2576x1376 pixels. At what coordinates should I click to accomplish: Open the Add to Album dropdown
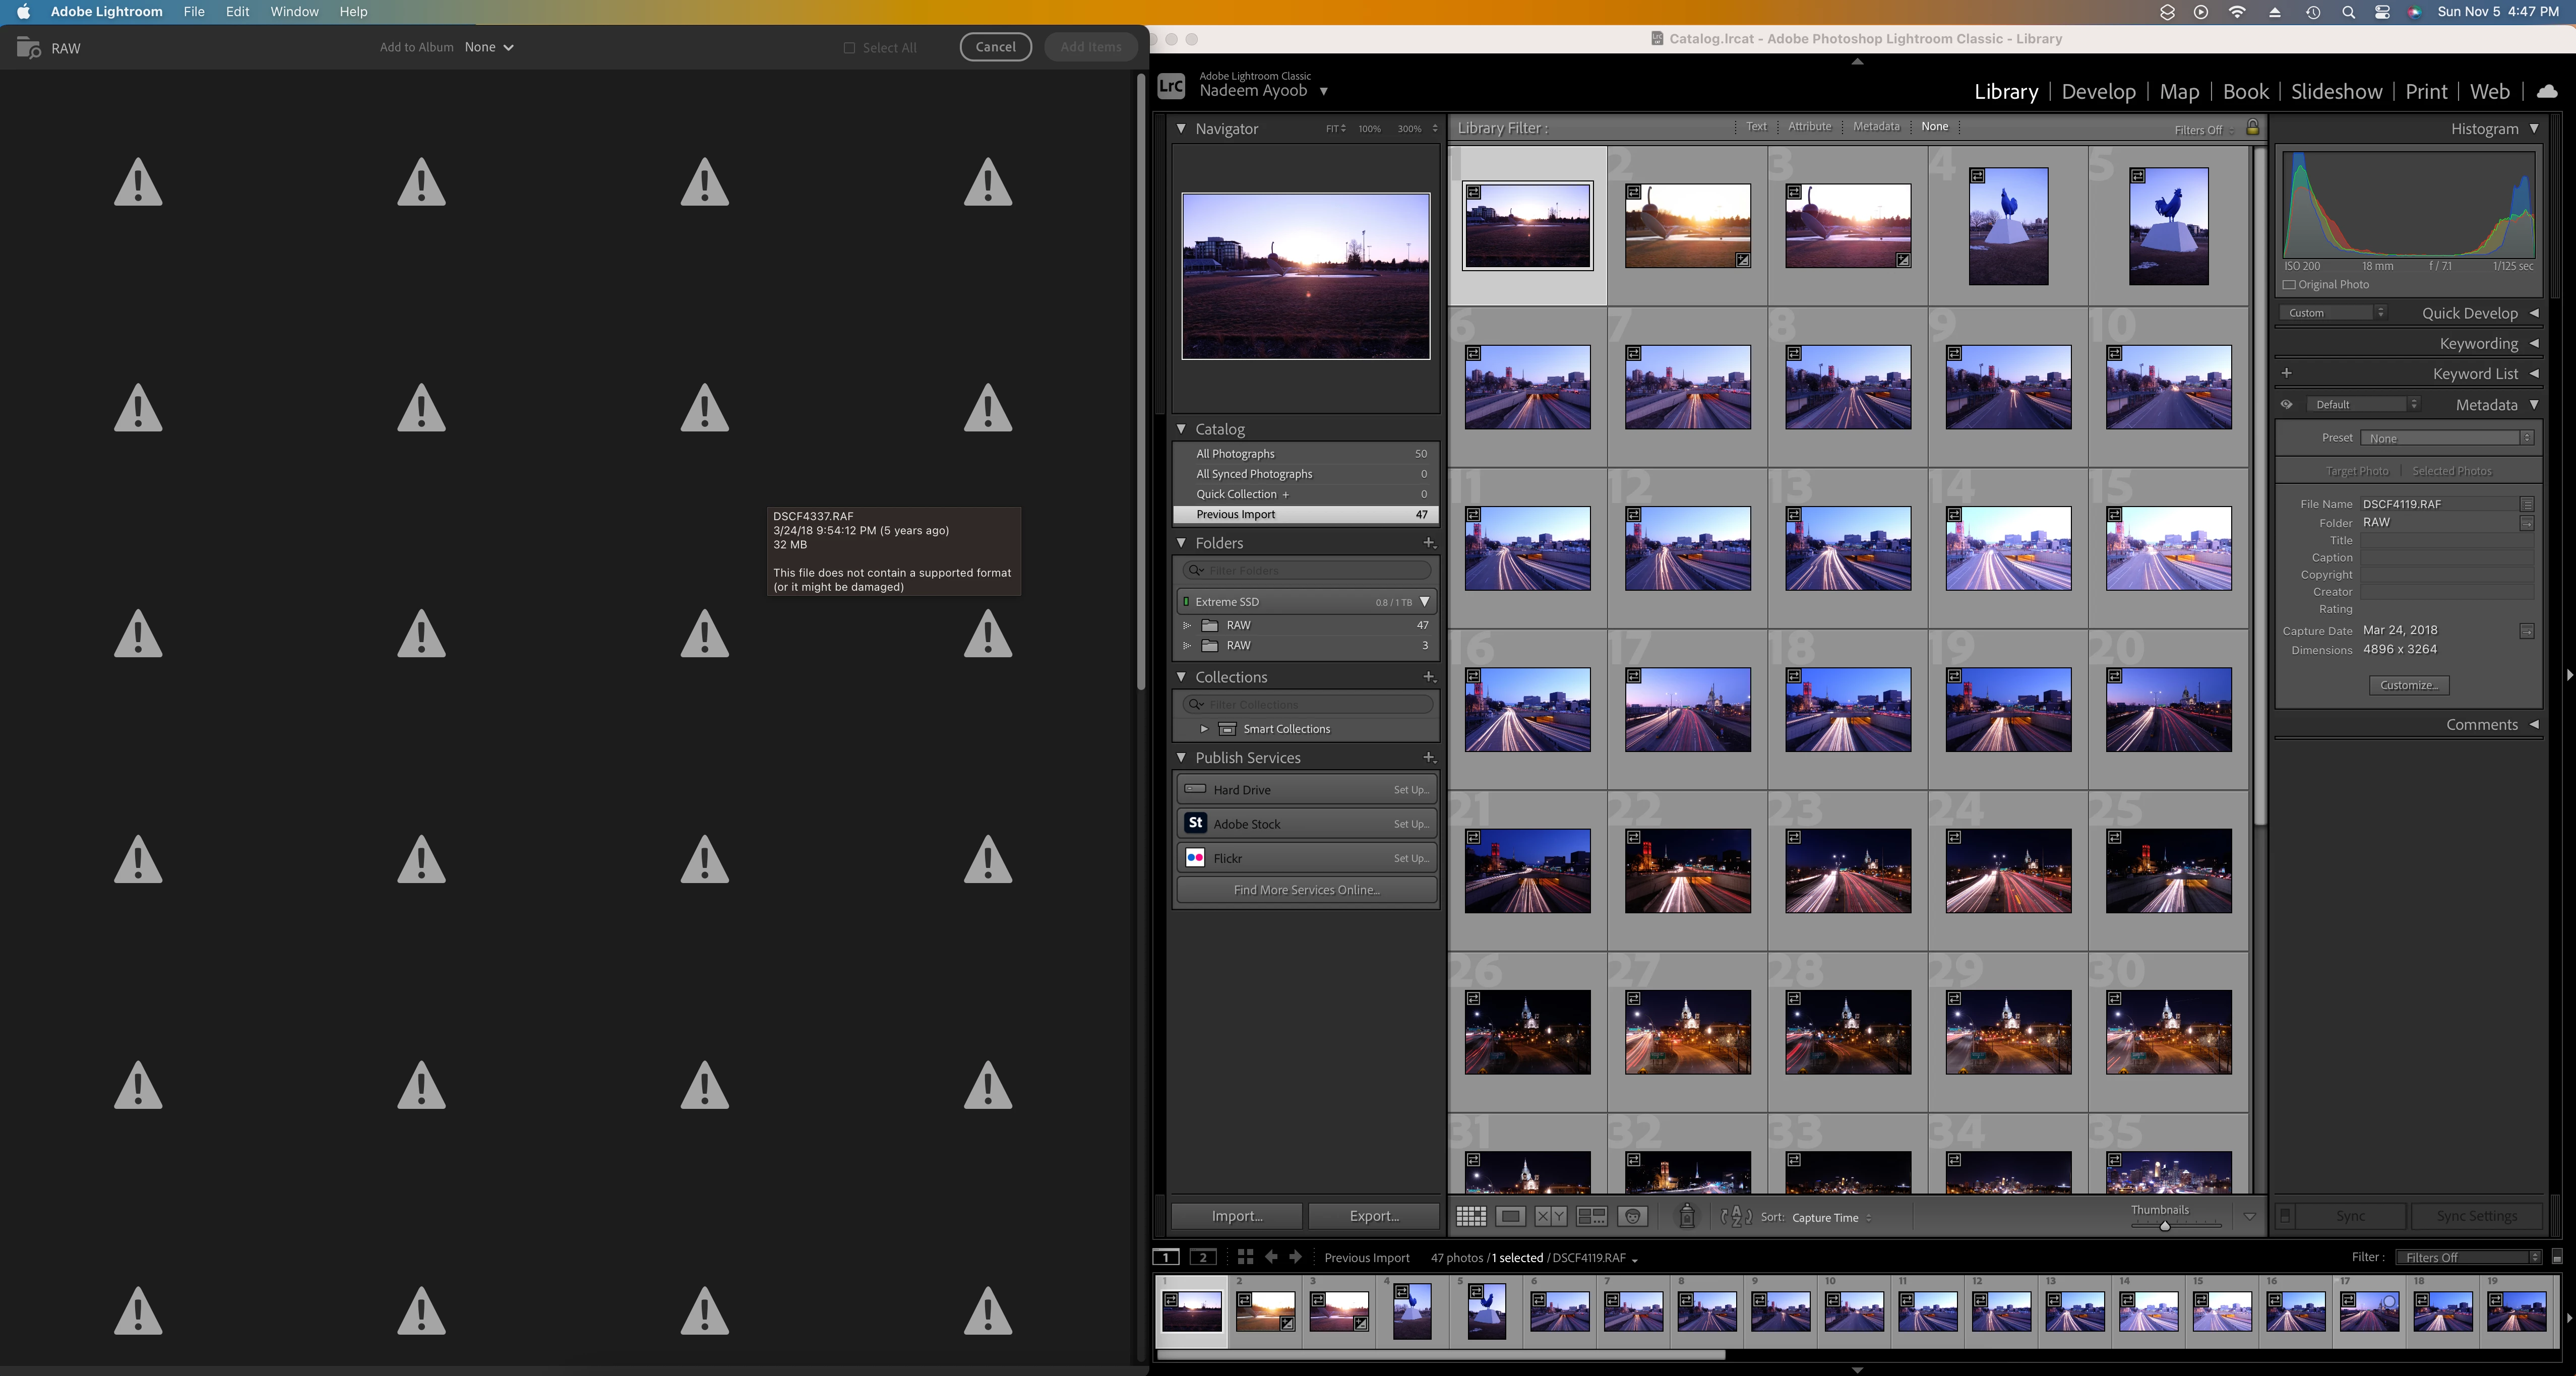(489, 47)
